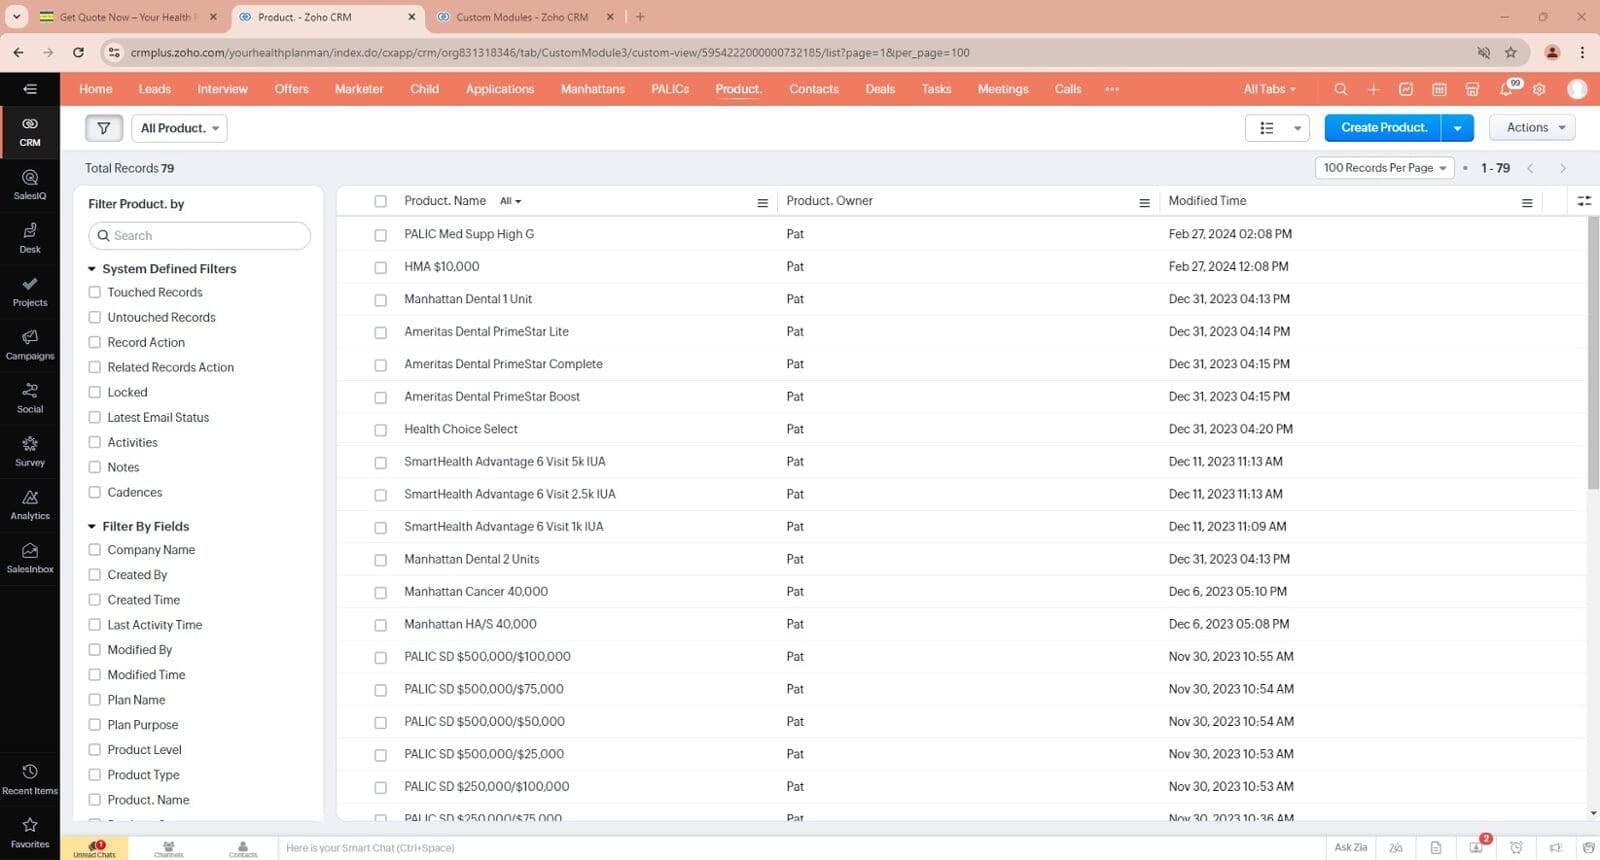Open Campaigns in the sidebar

[x=30, y=345]
